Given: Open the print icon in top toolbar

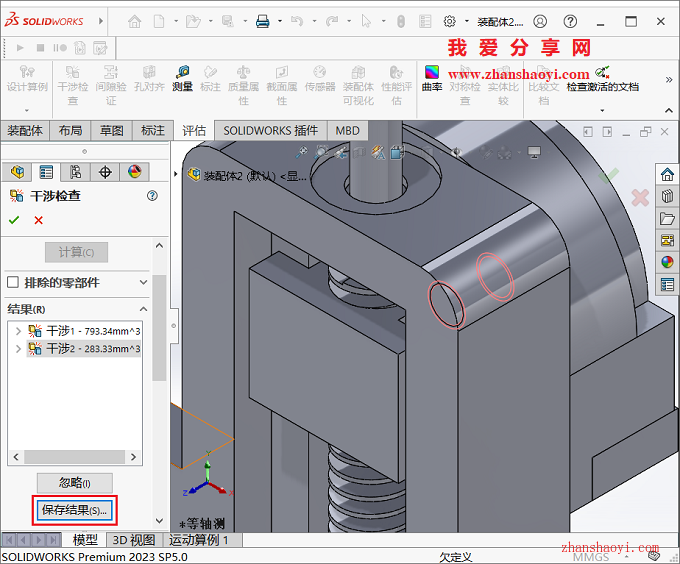Looking at the screenshot, I should point(263,21).
